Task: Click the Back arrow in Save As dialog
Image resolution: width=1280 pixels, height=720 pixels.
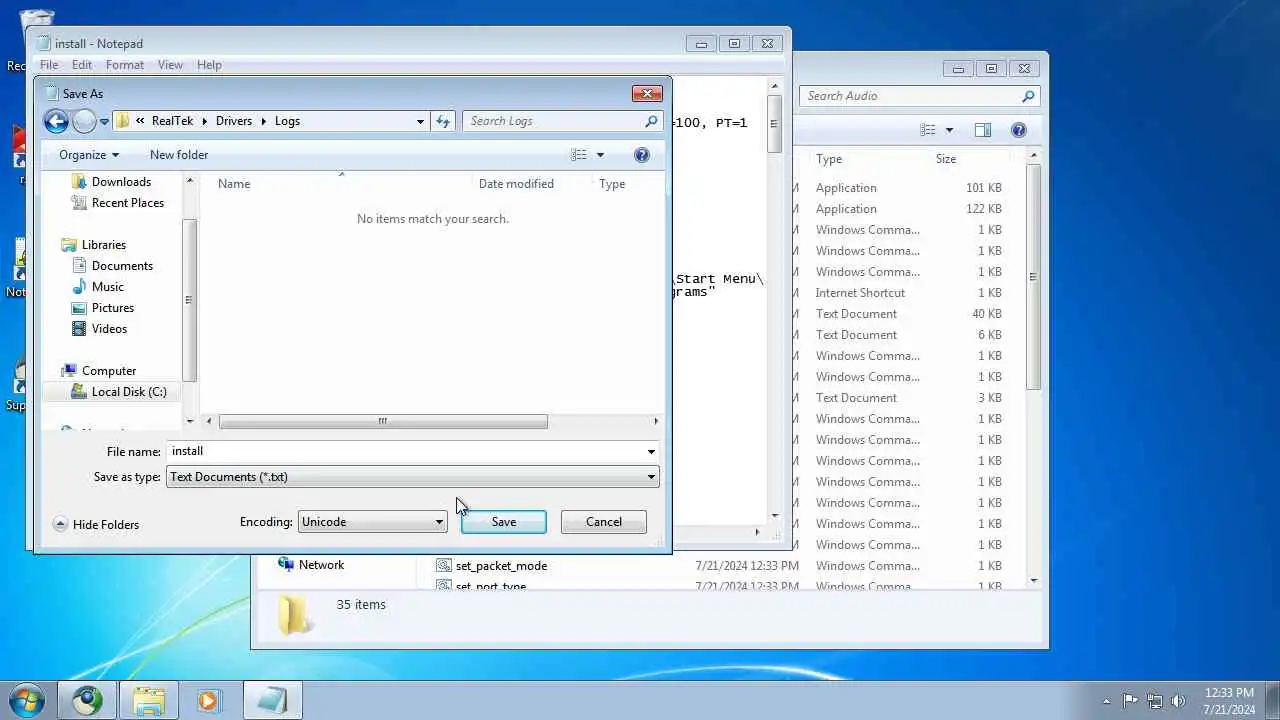Action: (56, 121)
